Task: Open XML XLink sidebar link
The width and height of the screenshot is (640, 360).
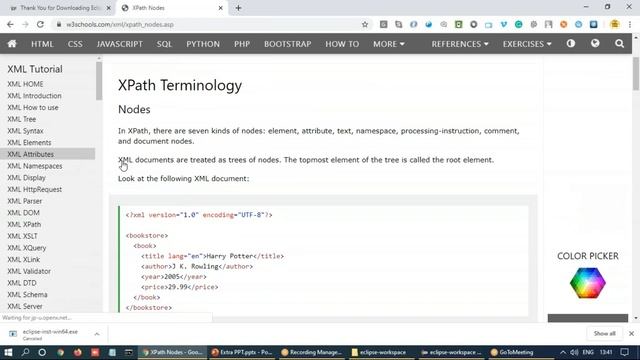Action: tap(24, 260)
